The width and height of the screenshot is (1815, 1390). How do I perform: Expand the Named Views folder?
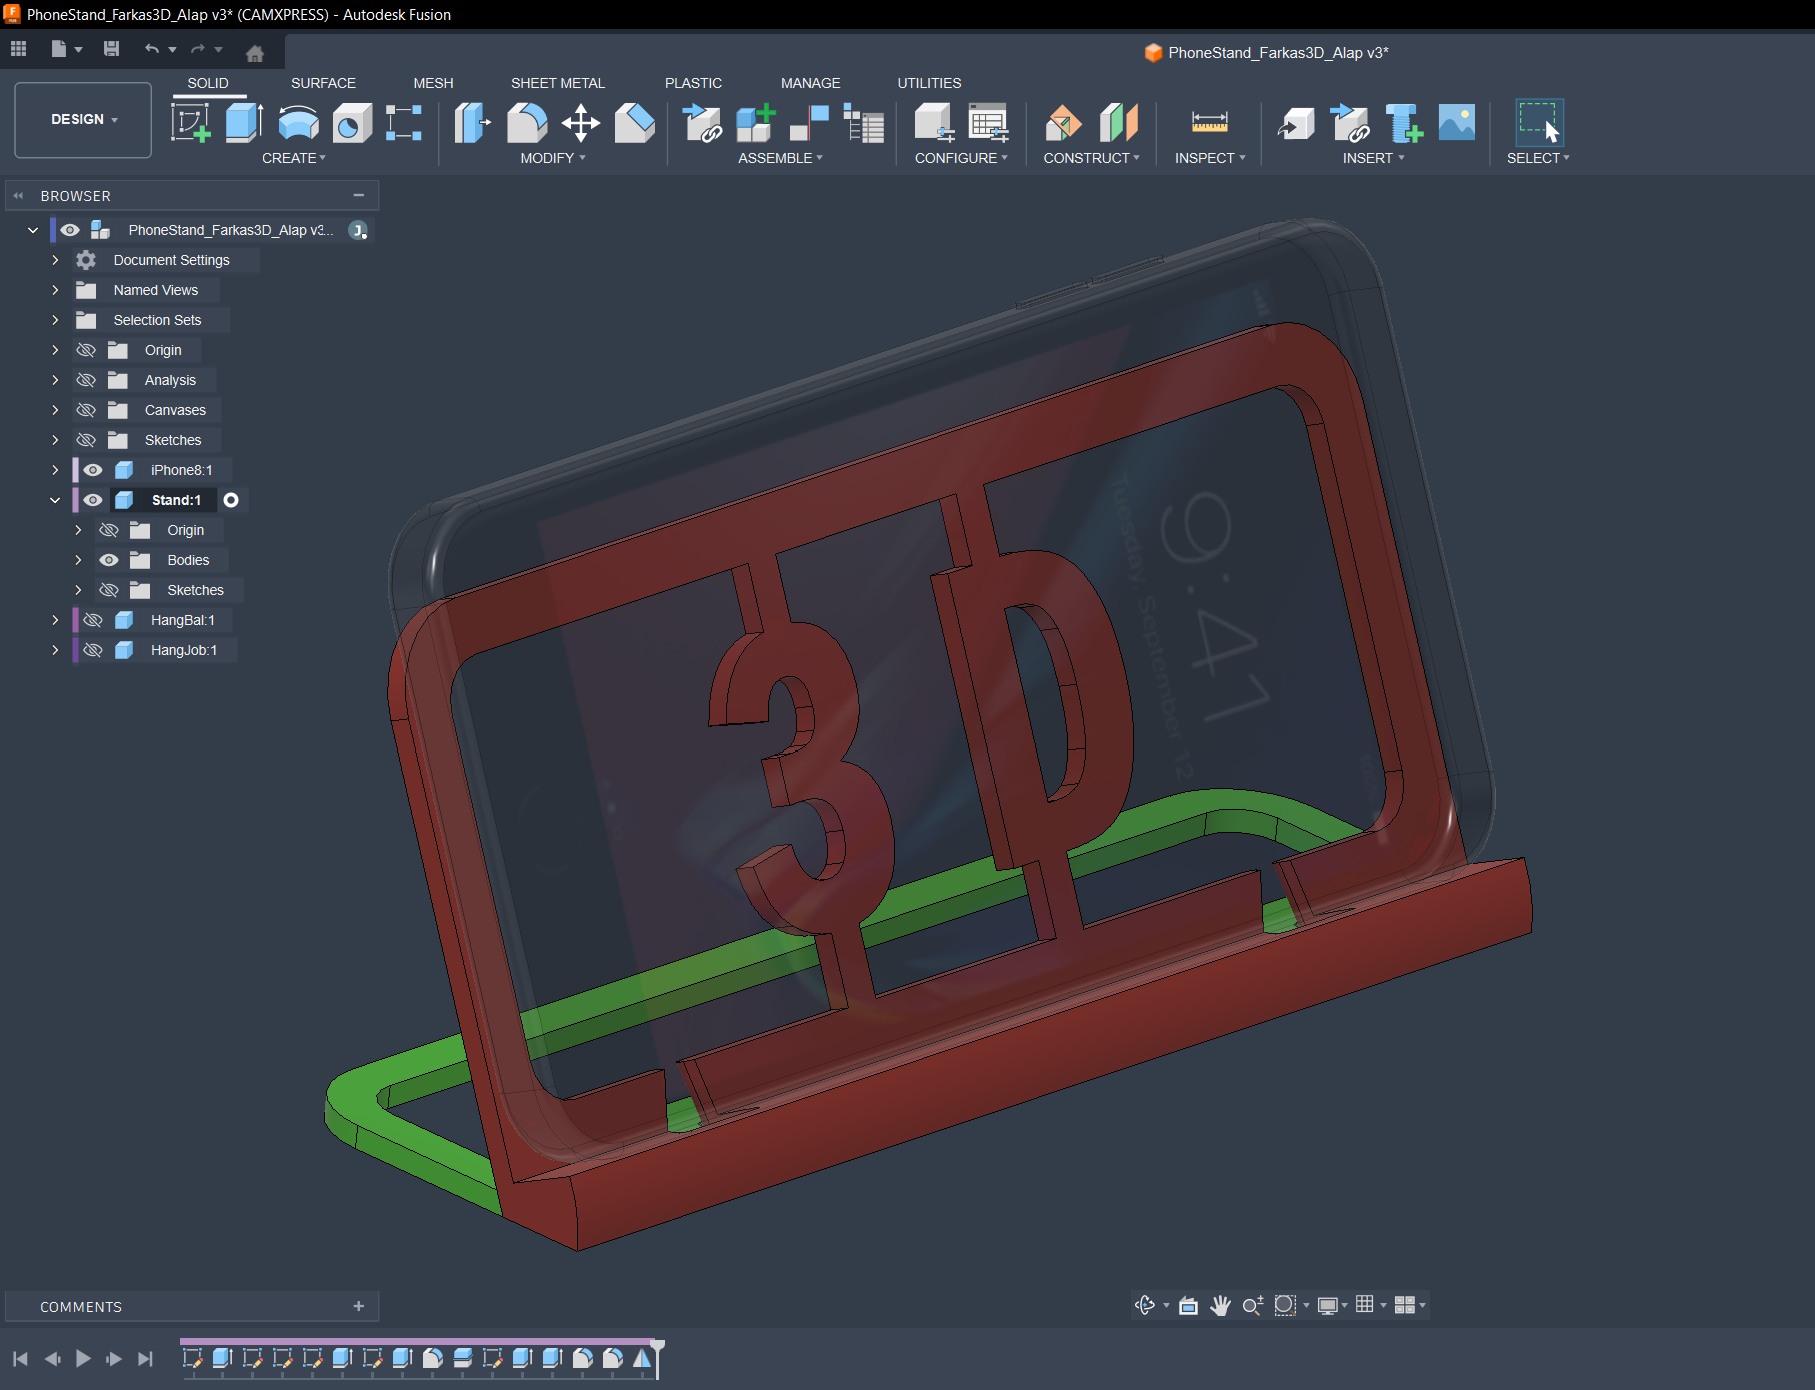55,290
